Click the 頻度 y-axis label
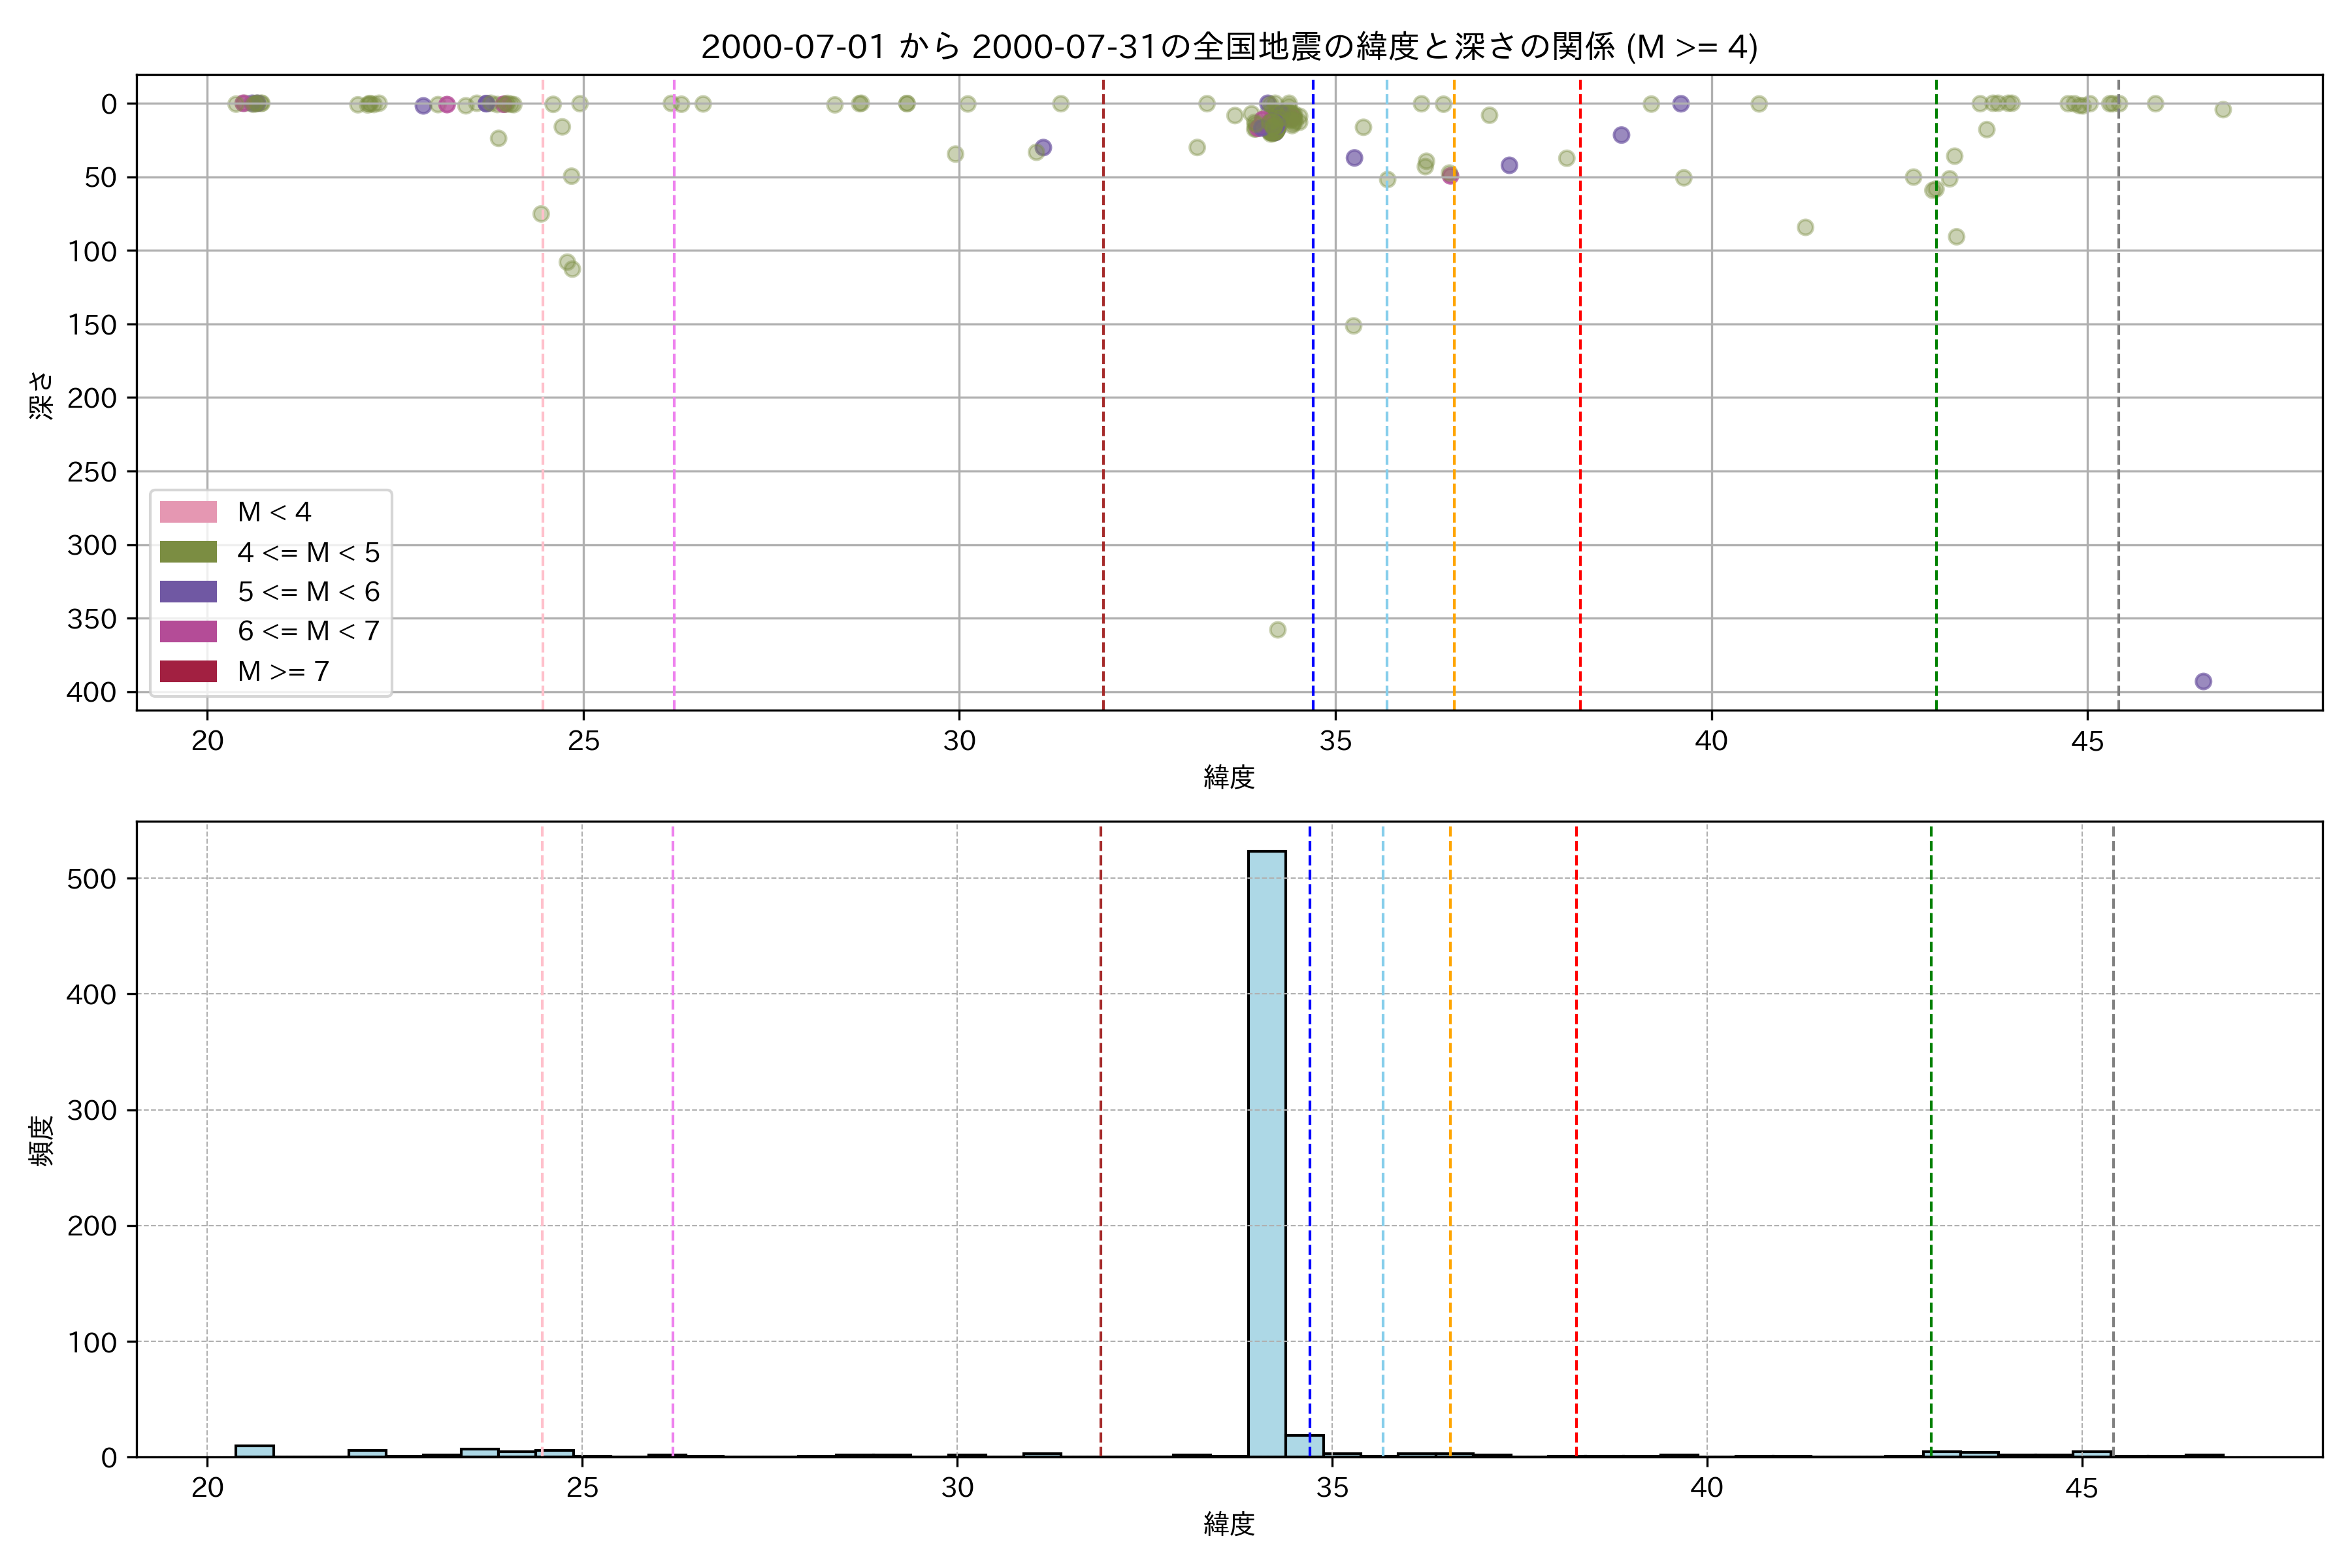Image resolution: width=2352 pixels, height=1568 pixels. [40, 1141]
